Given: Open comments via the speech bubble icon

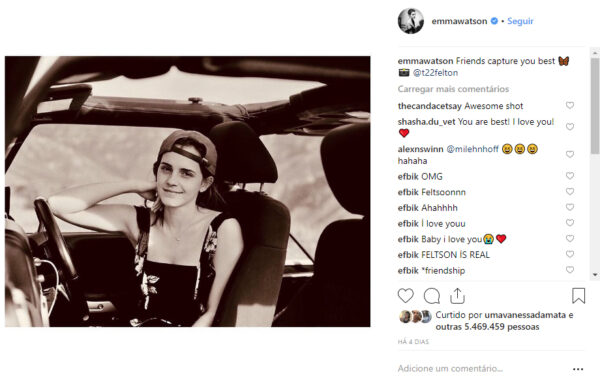Looking at the screenshot, I should [x=432, y=296].
